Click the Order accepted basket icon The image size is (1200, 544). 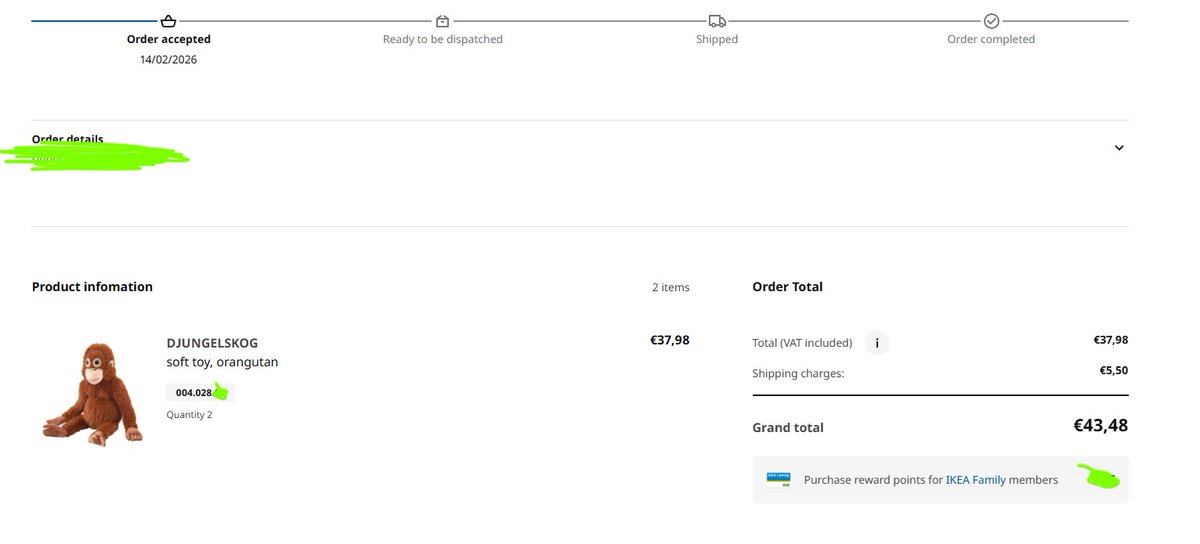(168, 20)
